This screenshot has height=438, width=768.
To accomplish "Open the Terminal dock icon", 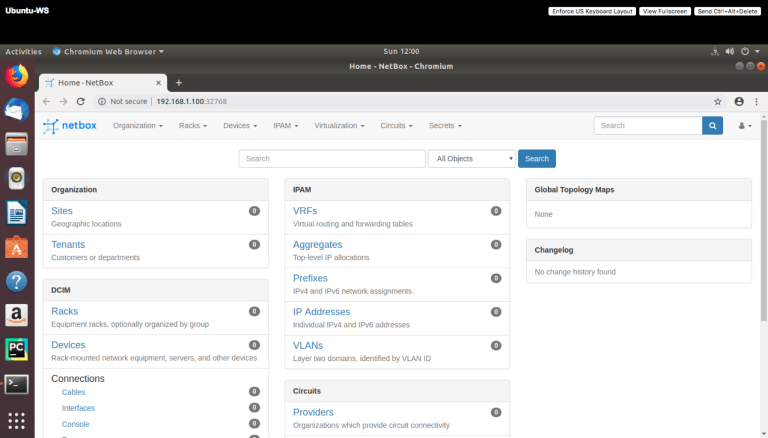I will coord(17,385).
